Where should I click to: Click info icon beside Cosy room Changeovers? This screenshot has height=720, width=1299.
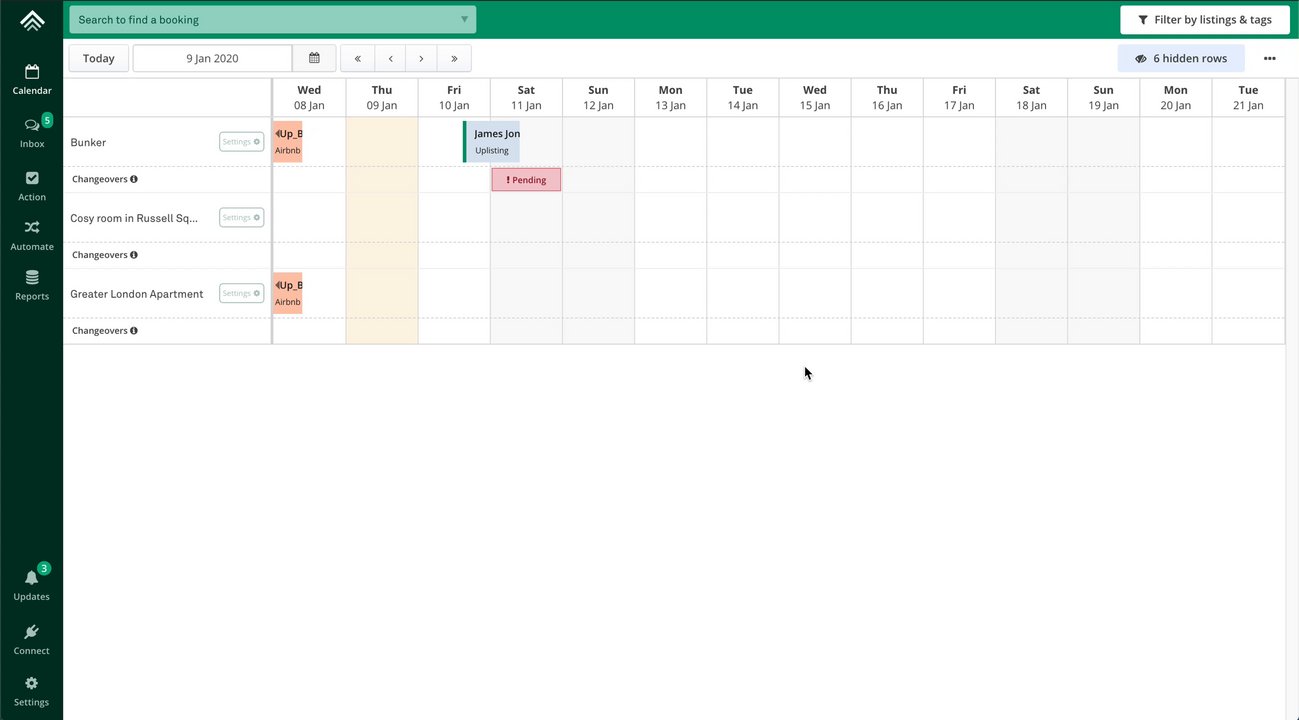tap(134, 255)
